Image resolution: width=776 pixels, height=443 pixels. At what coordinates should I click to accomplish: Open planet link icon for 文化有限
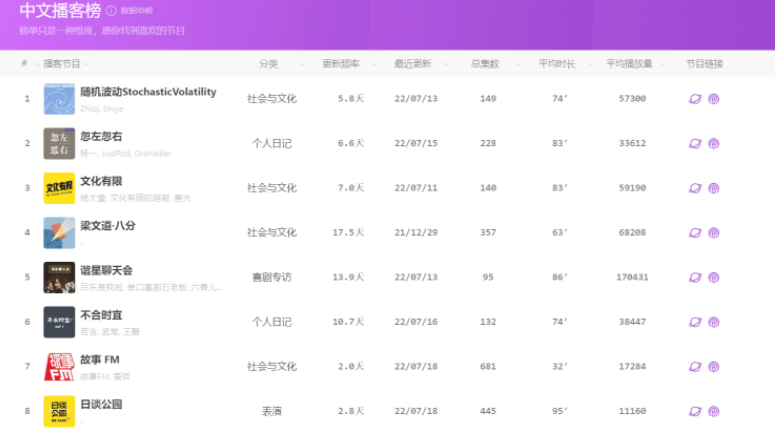(695, 188)
